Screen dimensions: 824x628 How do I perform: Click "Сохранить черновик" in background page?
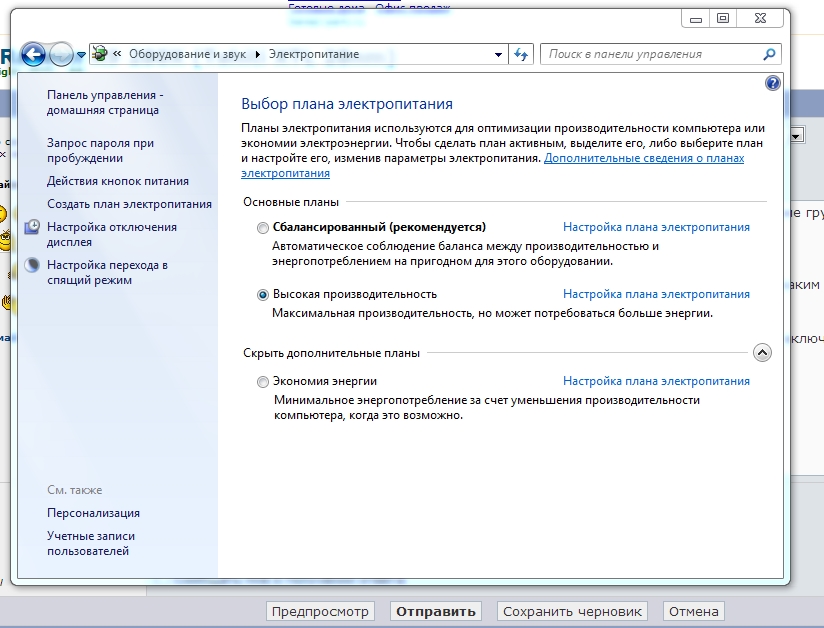click(572, 612)
